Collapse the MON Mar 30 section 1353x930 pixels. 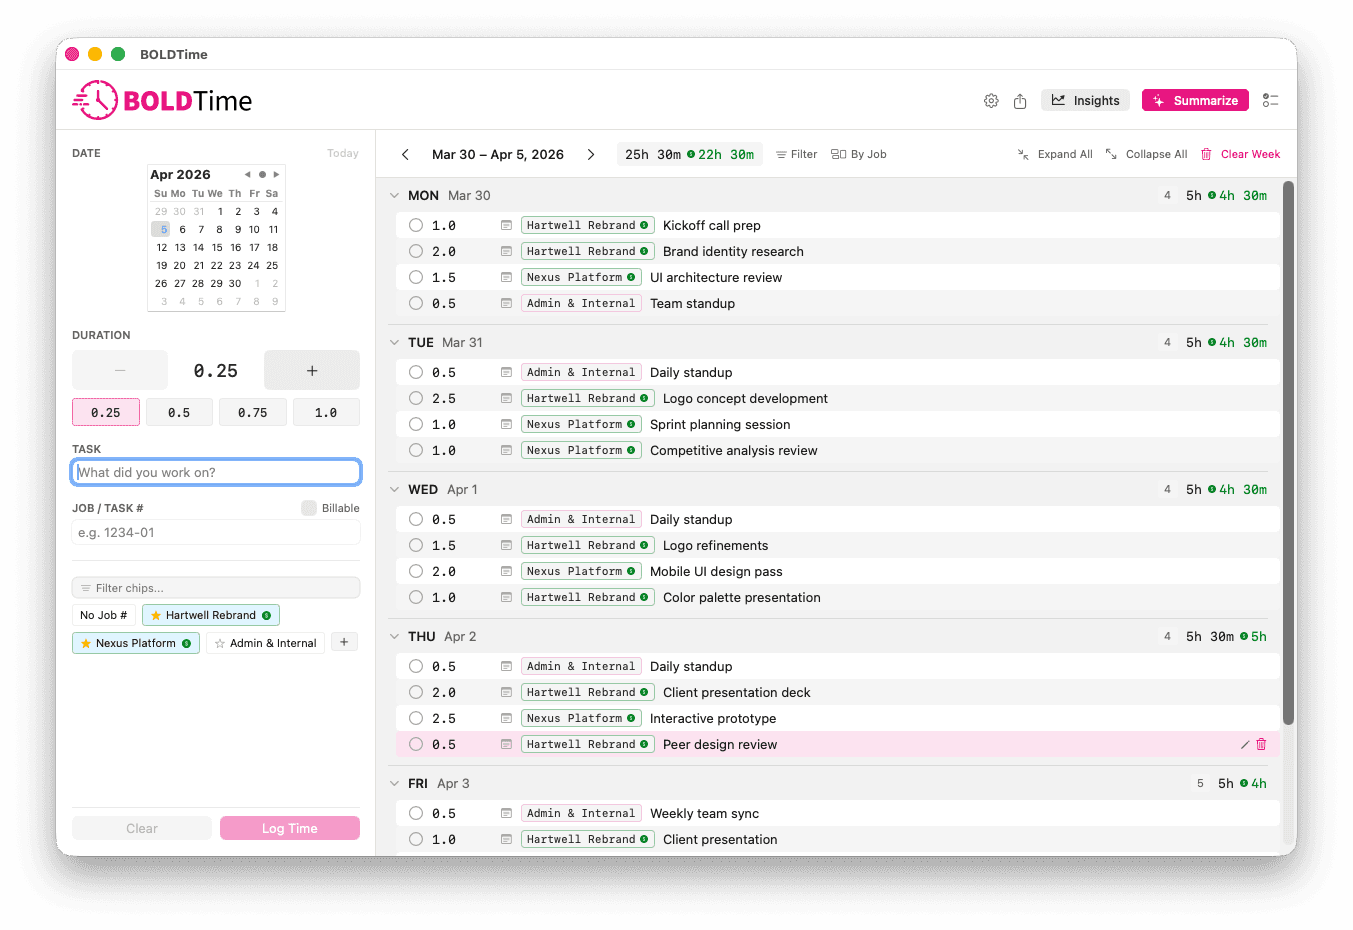coord(393,195)
